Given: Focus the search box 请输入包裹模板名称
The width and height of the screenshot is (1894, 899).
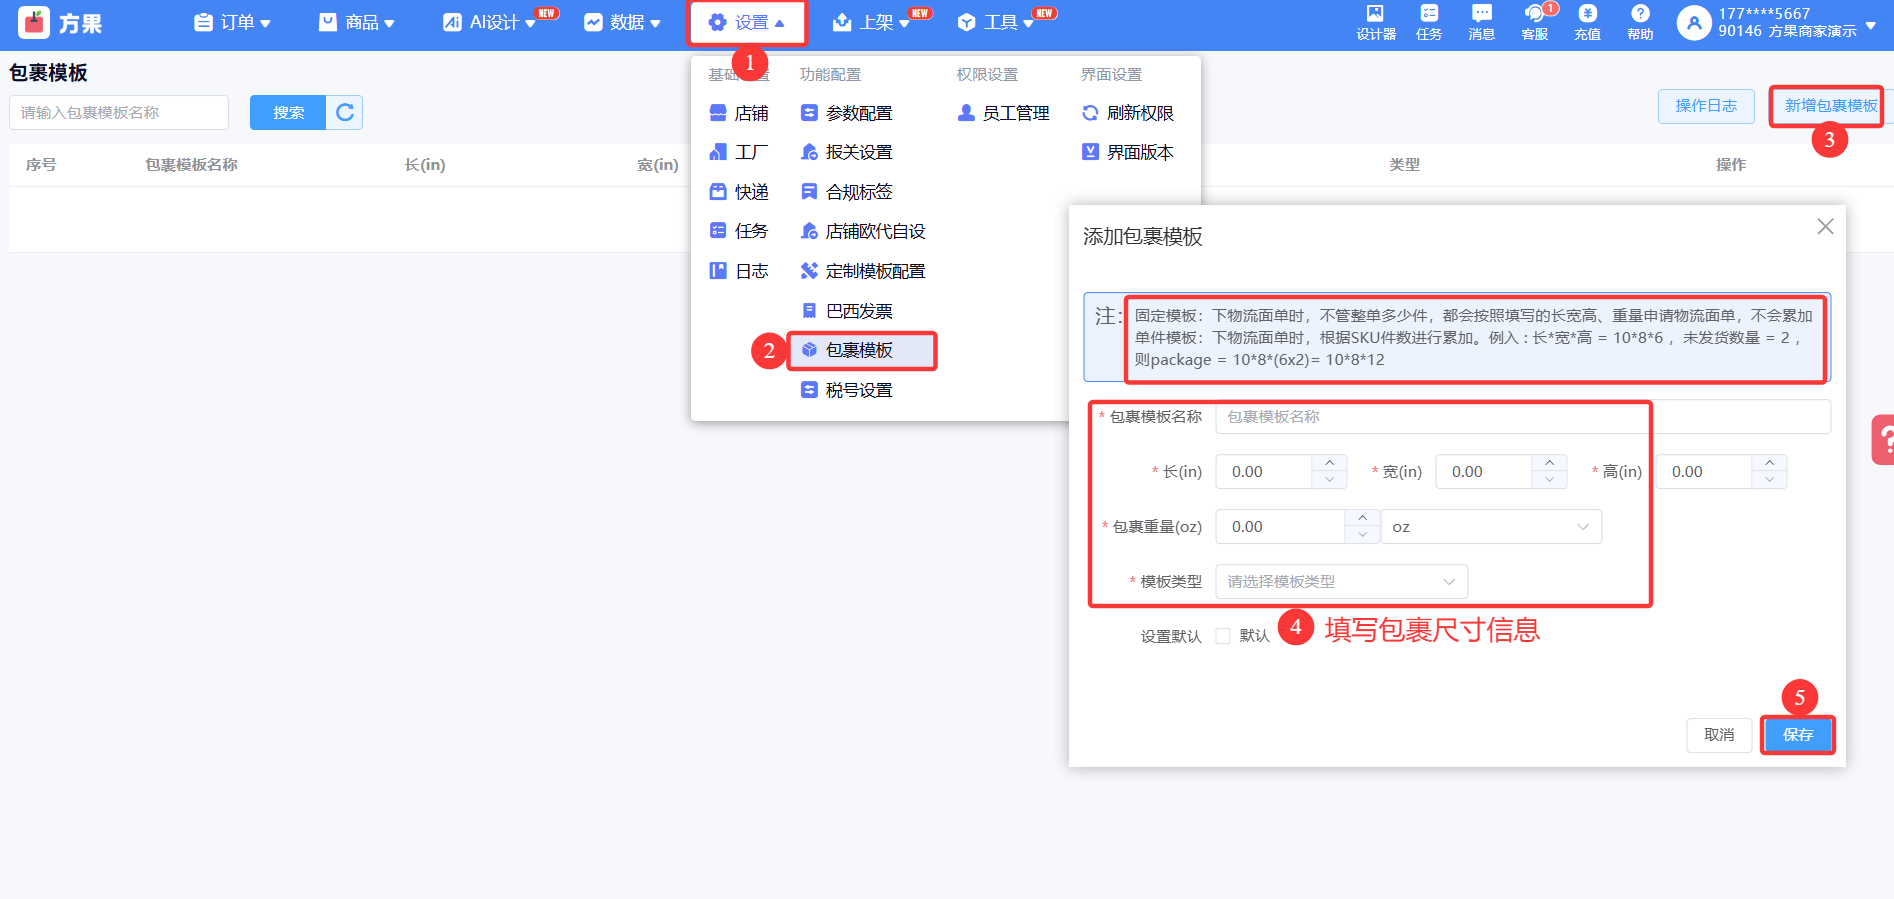Looking at the screenshot, I should click(119, 113).
